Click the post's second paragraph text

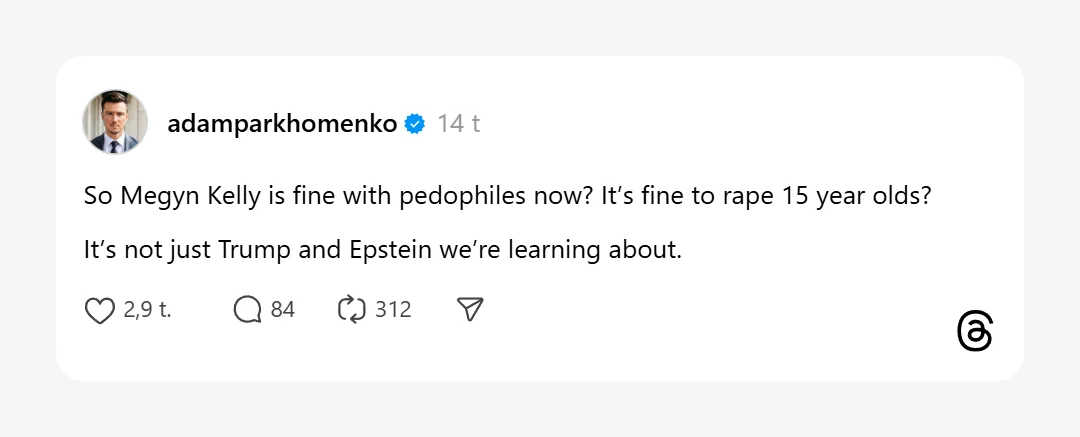pyautogui.click(x=382, y=250)
